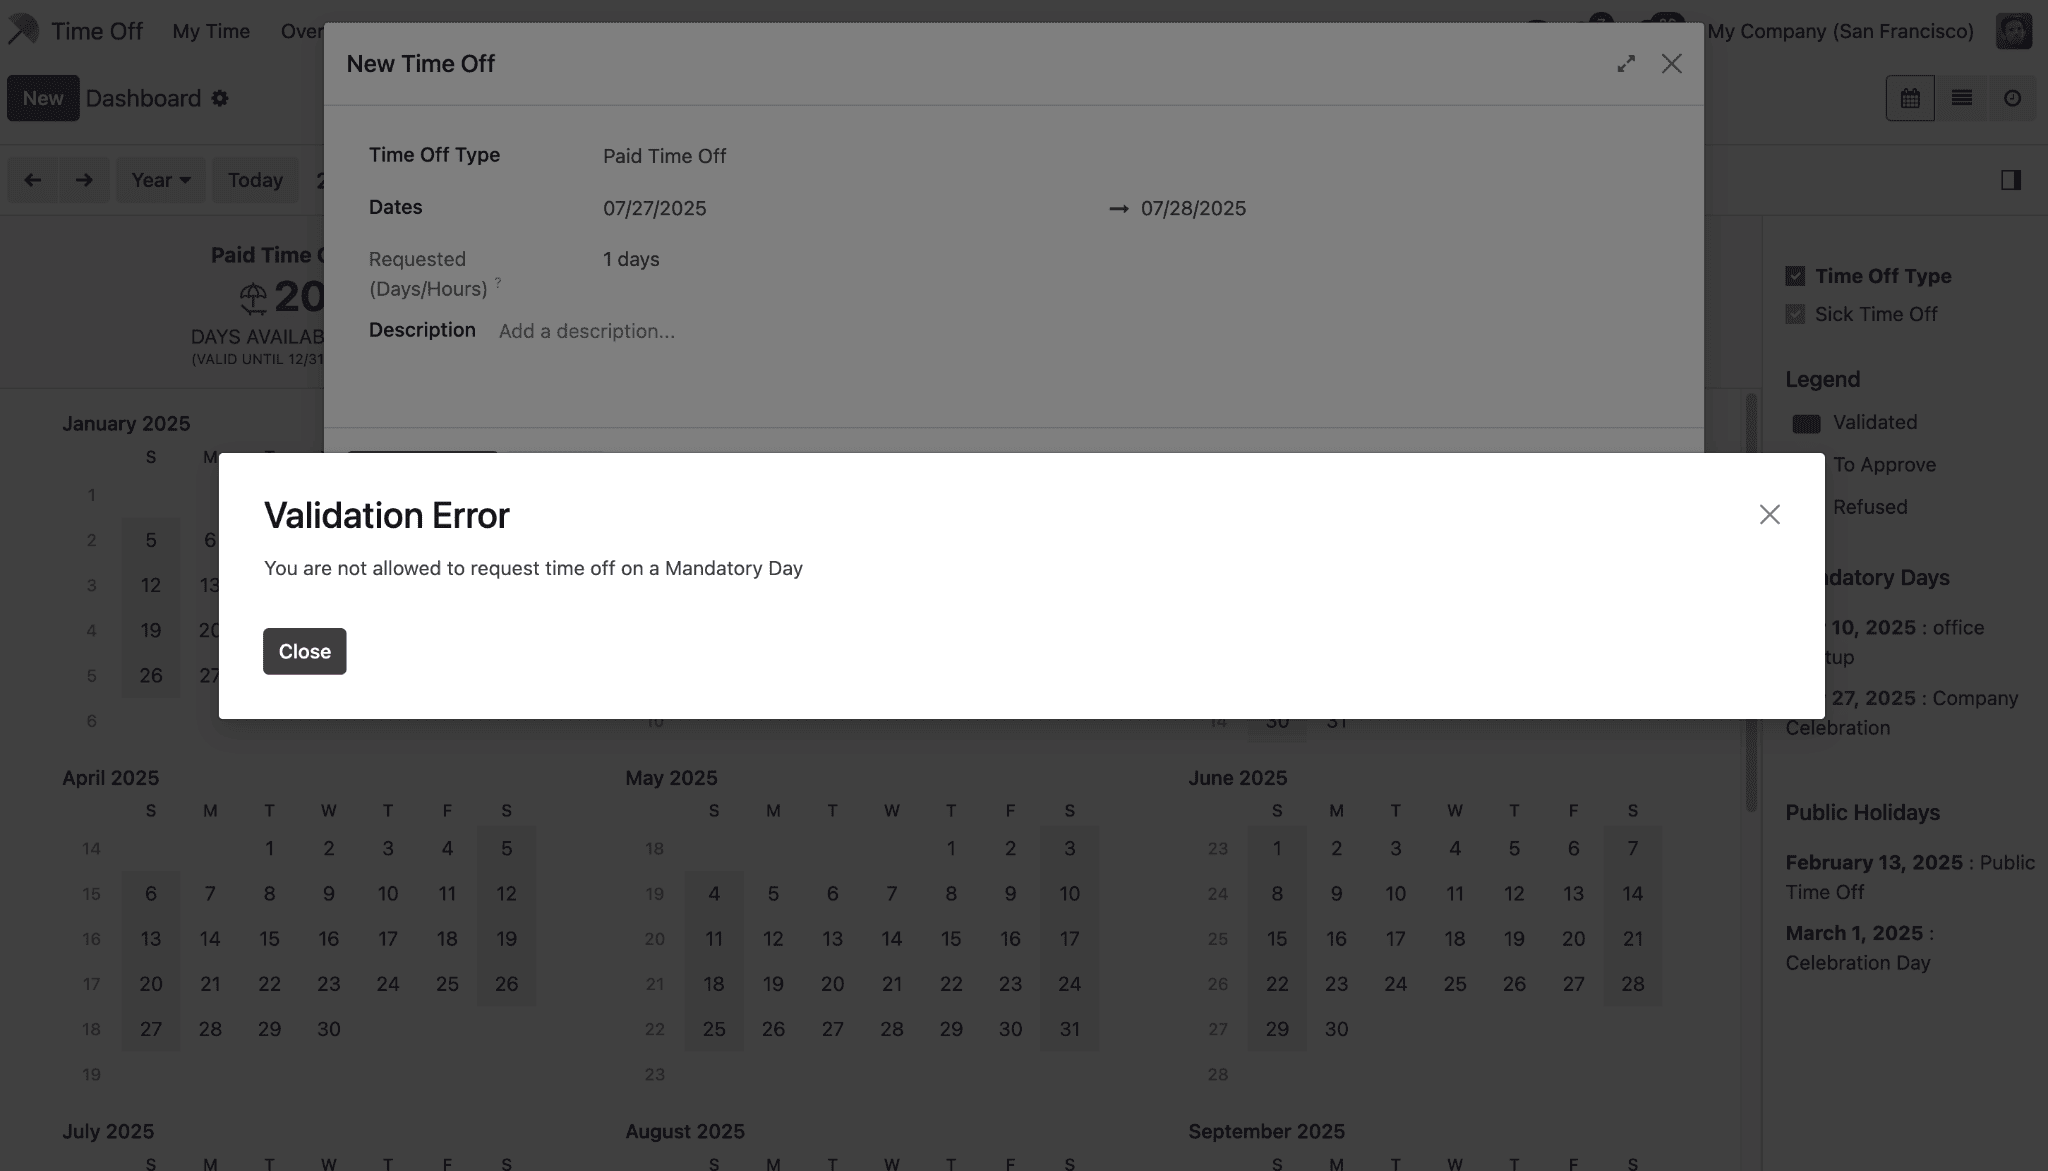Click the New button on dashboard
Viewport: 2048px width, 1171px height.
click(43, 98)
